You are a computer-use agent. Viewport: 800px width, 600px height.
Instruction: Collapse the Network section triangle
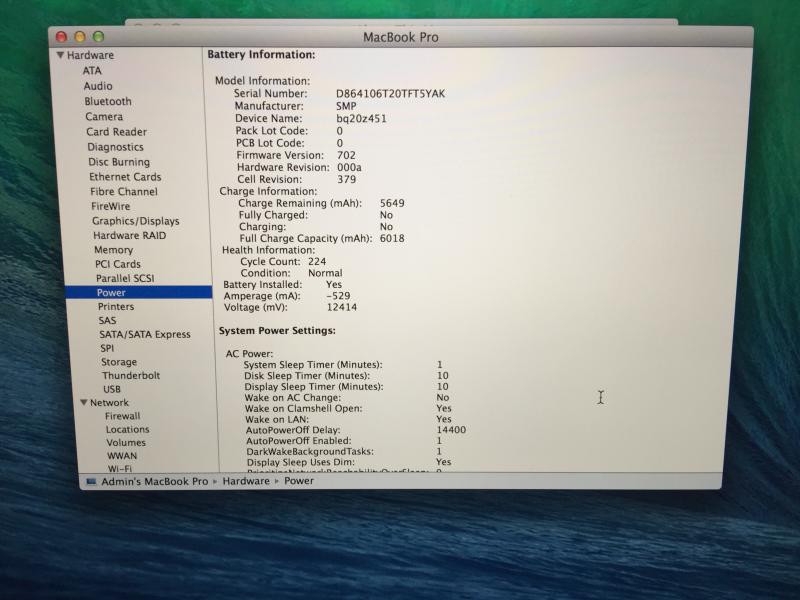[x=84, y=403]
